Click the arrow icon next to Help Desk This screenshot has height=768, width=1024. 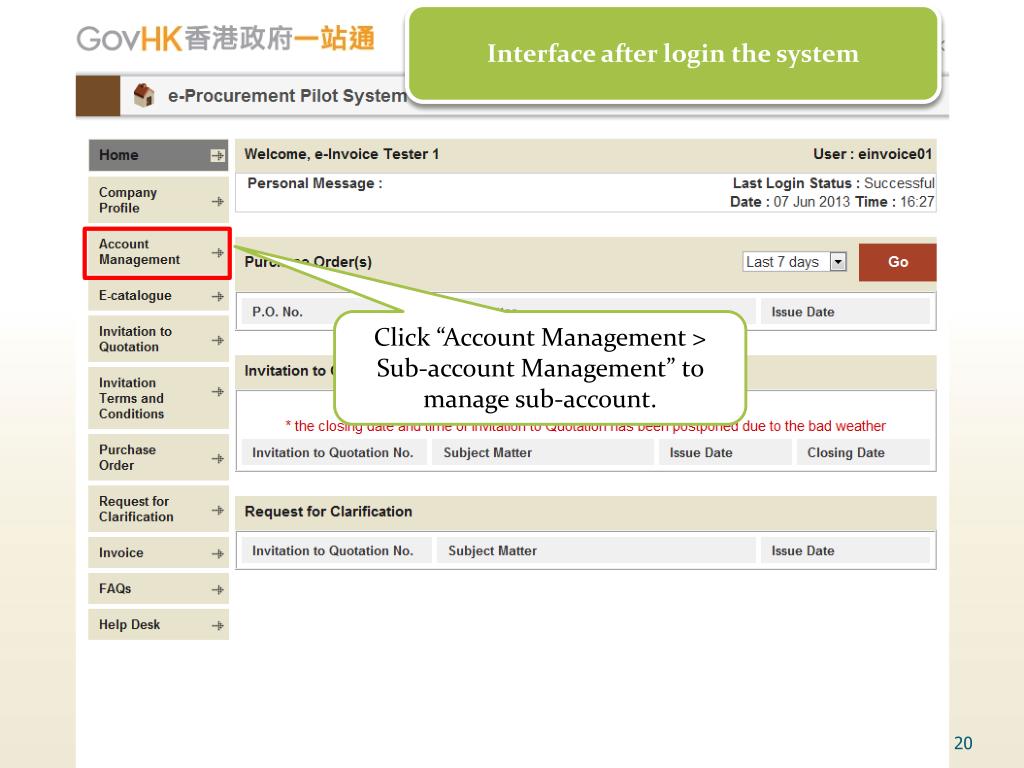217,625
